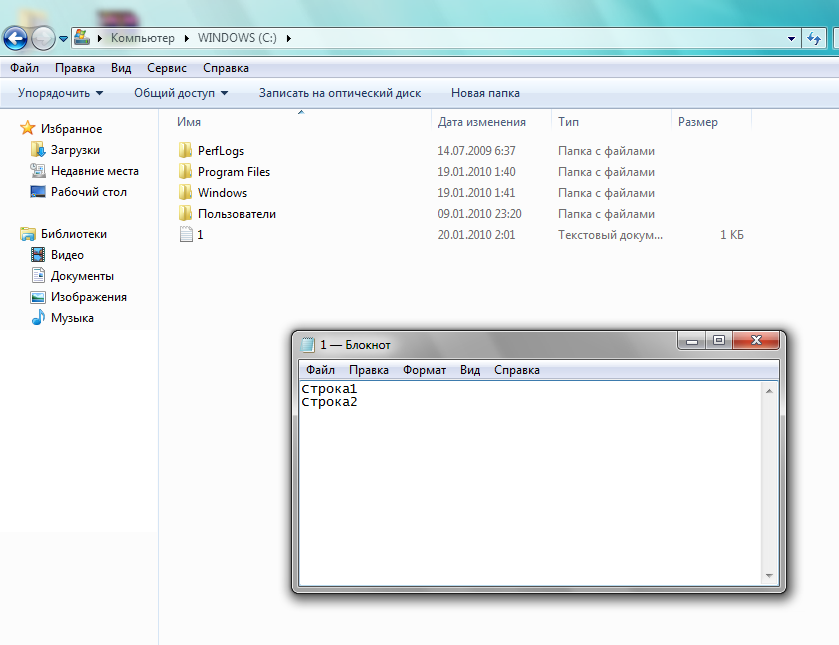The image size is (839, 645).
Task: Refresh the folder with the refresh icon
Action: point(814,39)
